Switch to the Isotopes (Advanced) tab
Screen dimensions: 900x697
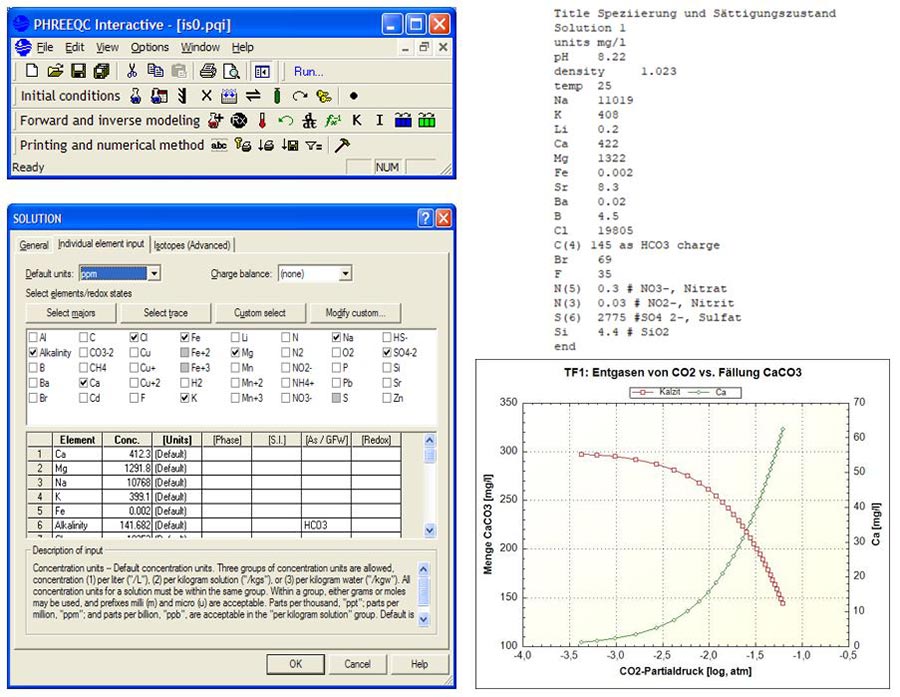click(x=192, y=245)
